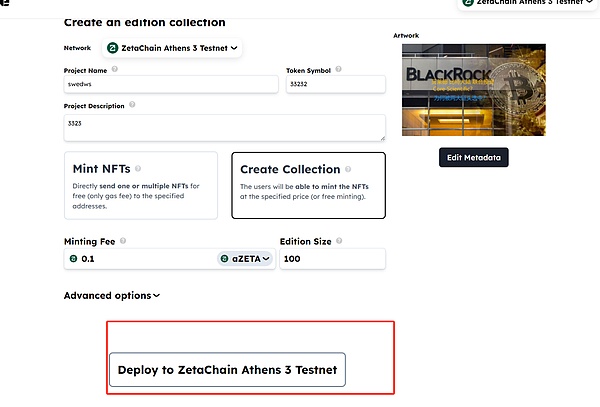The image size is (600, 407).
Task: Click Deploy to ZetaChain Athens 3 Testnet
Action: [x=227, y=370]
